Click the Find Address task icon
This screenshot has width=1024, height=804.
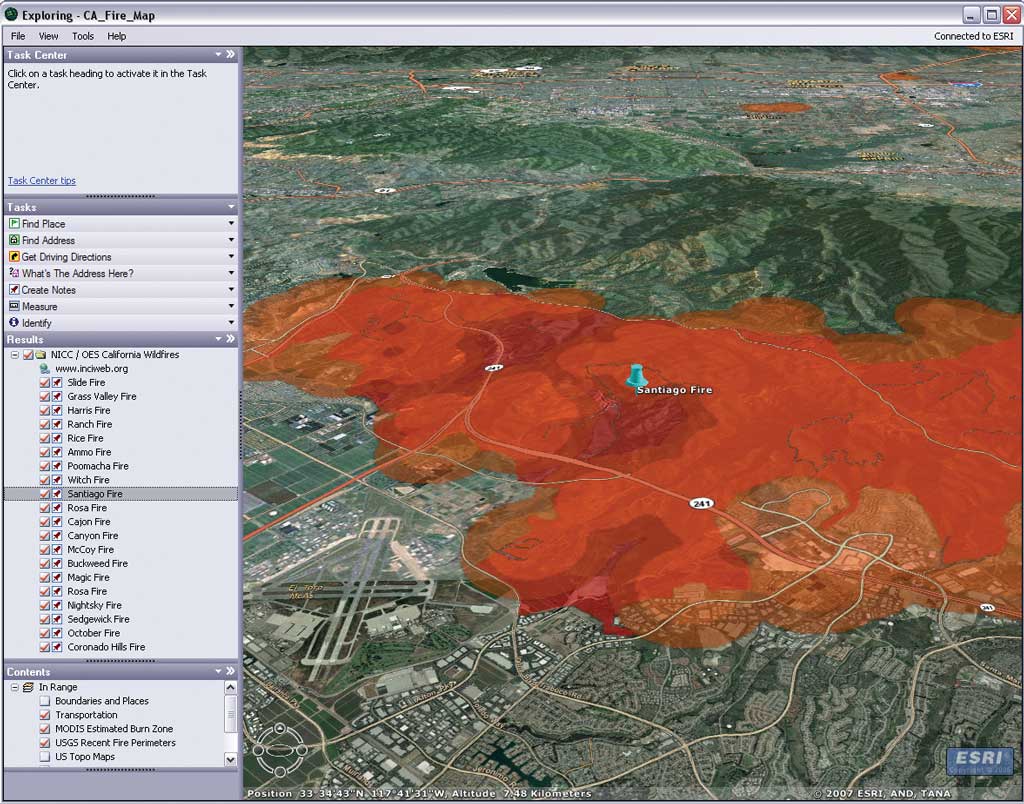(x=14, y=240)
